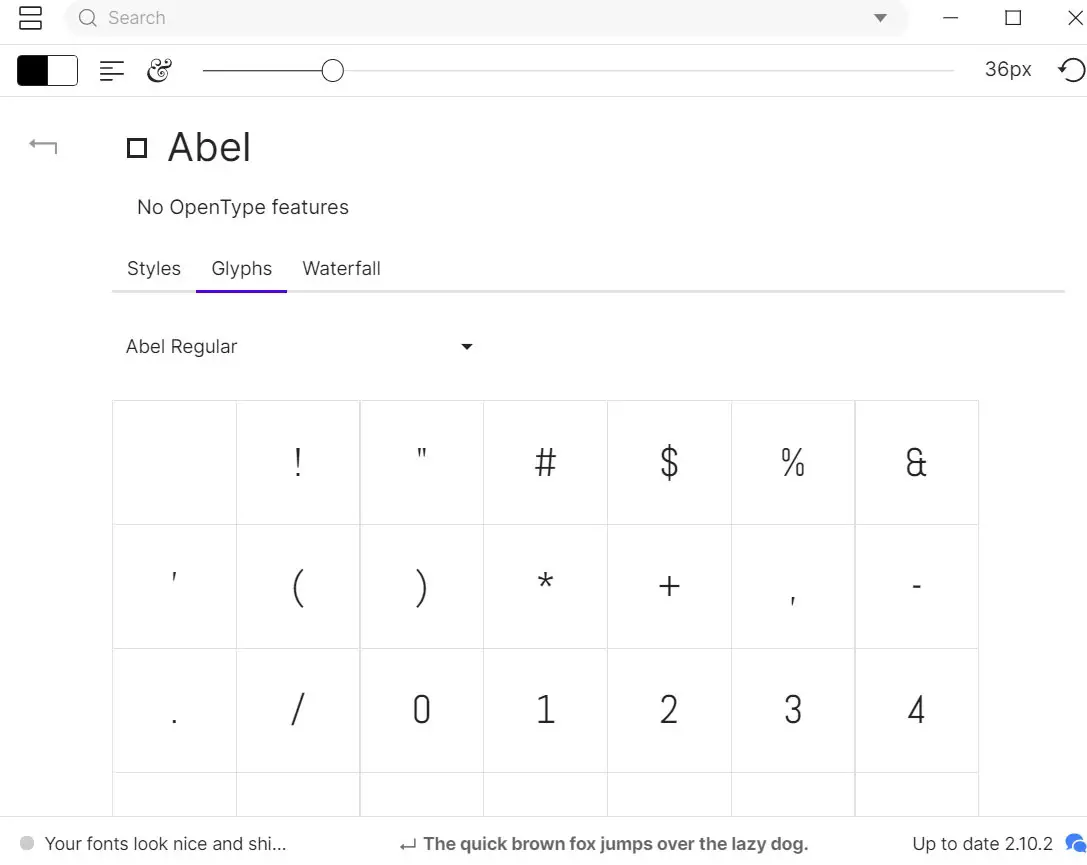Switch to the Waterfall tab
1087x865 pixels.
point(341,269)
